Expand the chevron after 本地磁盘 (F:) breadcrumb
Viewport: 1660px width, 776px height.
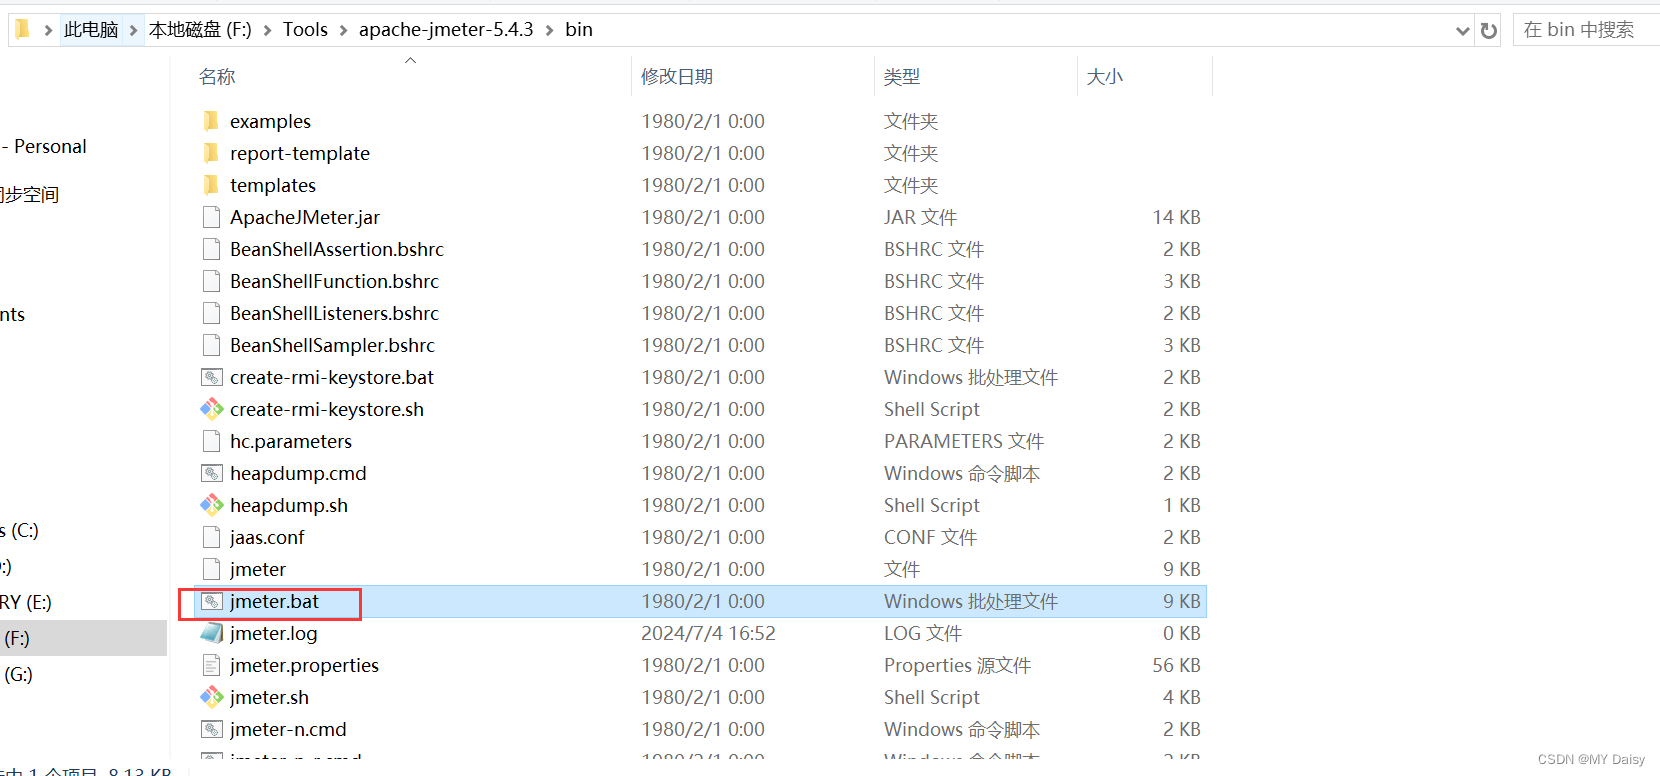pos(267,31)
